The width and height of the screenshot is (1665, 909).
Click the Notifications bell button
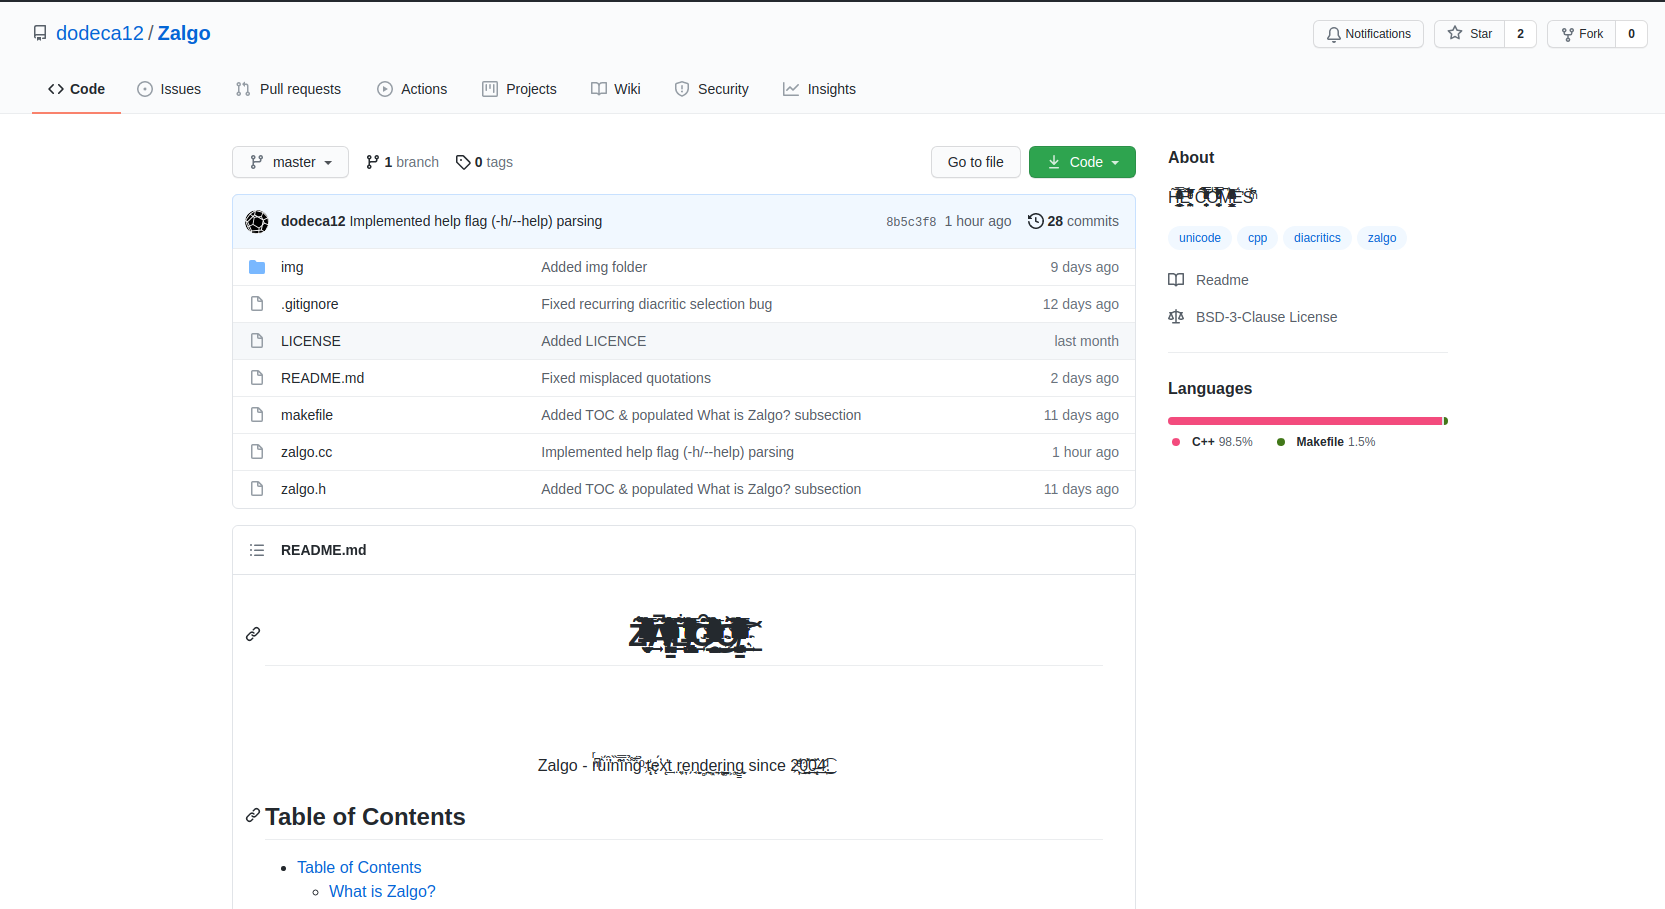click(x=1368, y=34)
